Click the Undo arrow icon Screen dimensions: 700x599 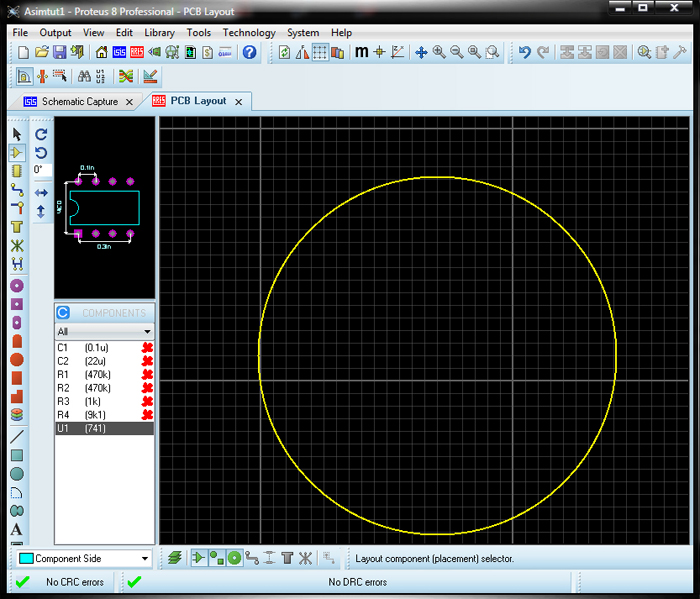(525, 53)
